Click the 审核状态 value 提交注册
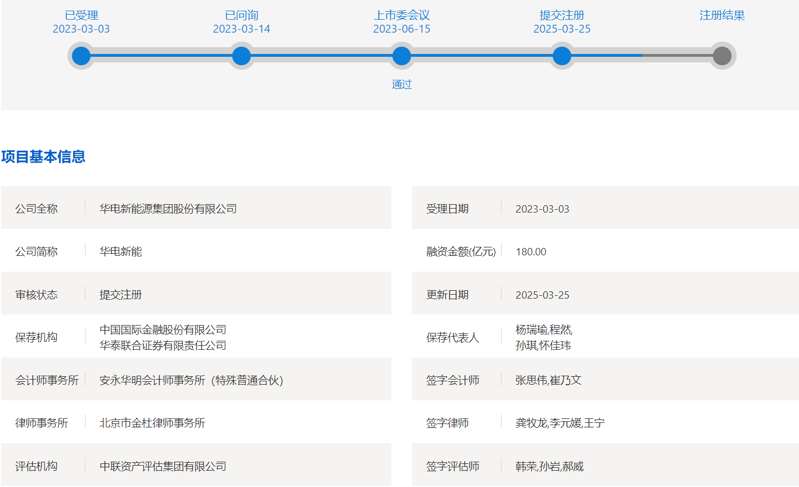Screen dimensions: 799x487 pos(120,295)
